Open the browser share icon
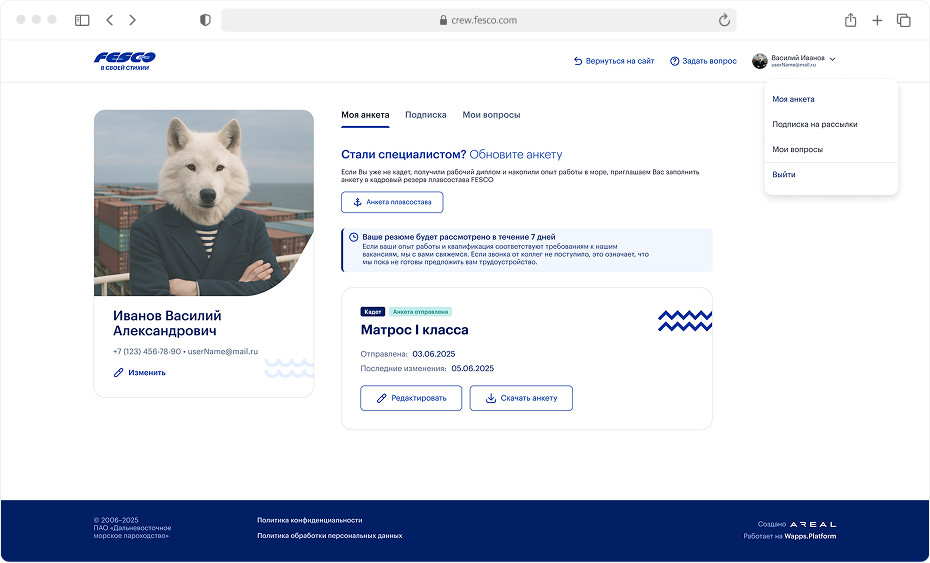 (x=850, y=20)
